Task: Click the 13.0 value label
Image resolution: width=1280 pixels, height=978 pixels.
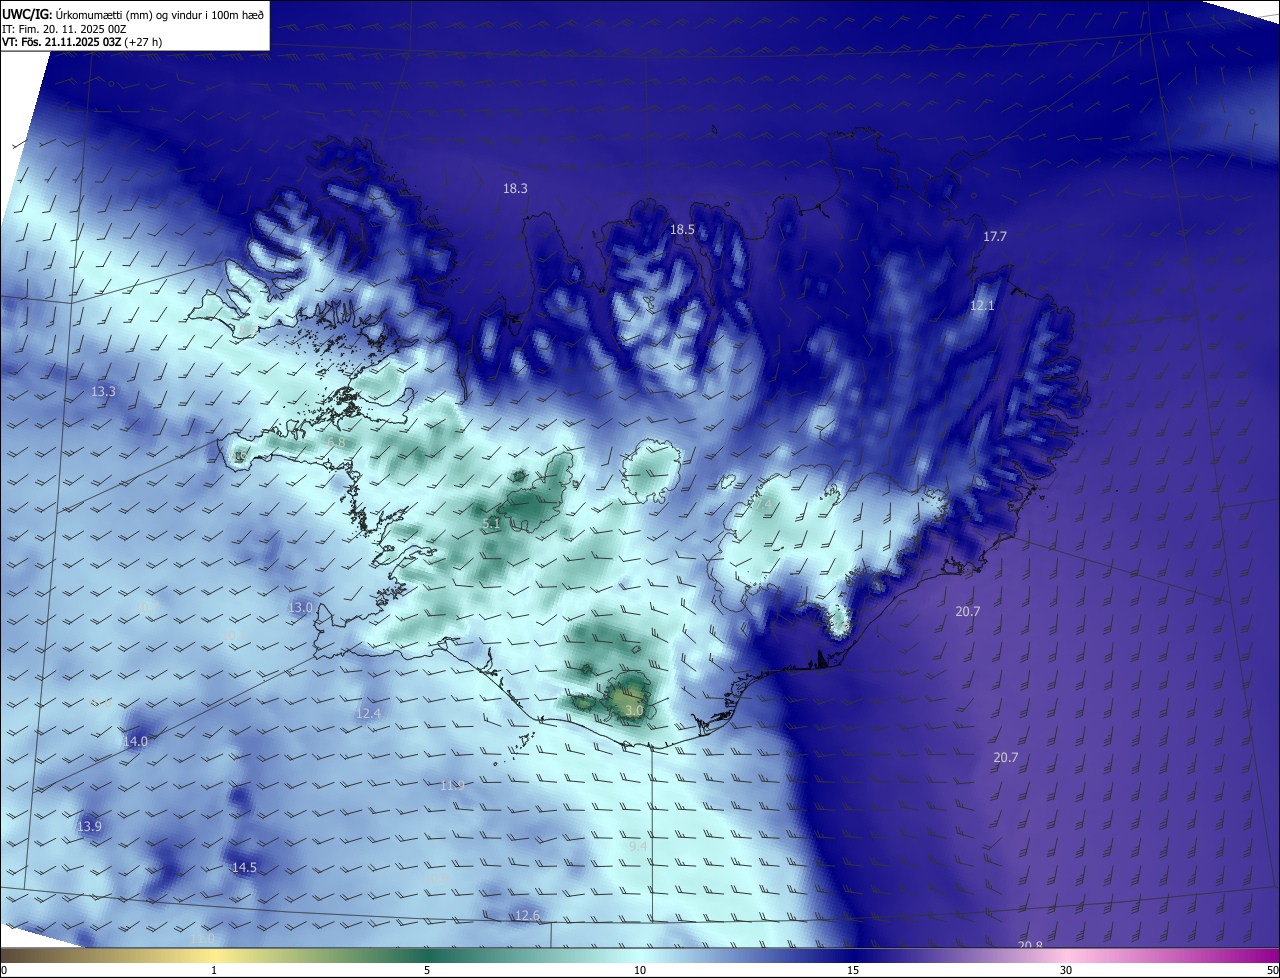Action: point(300,607)
